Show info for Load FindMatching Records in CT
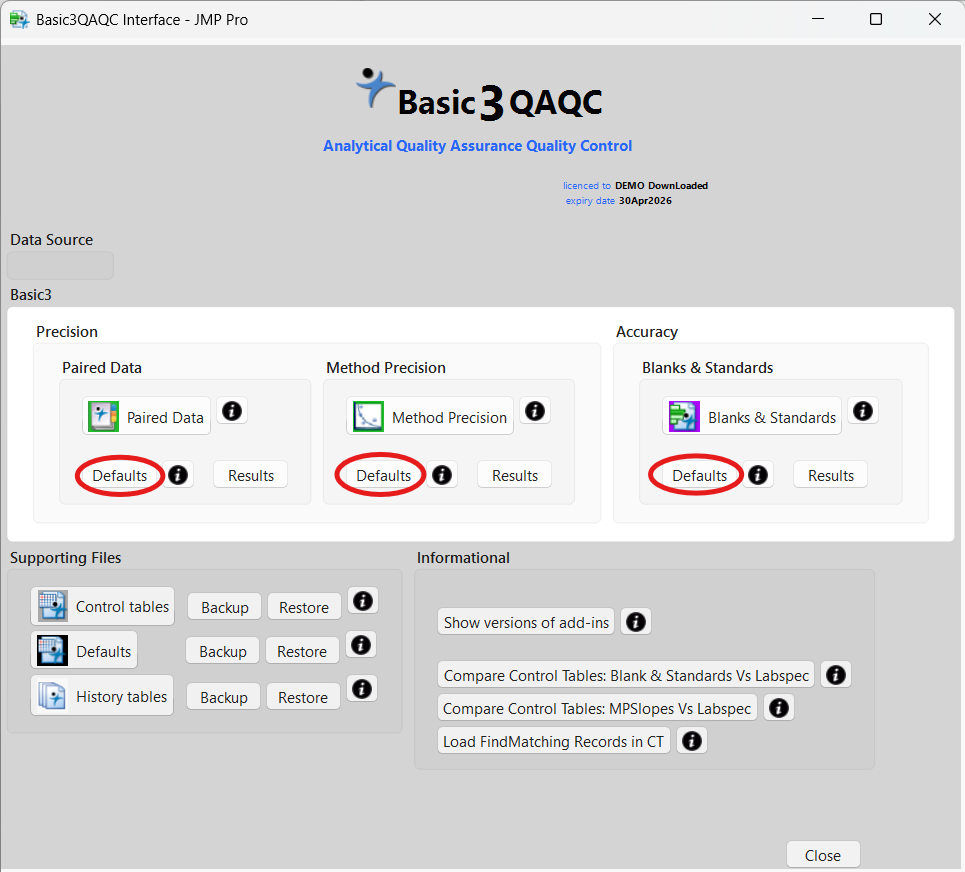965x872 pixels. click(x=691, y=740)
